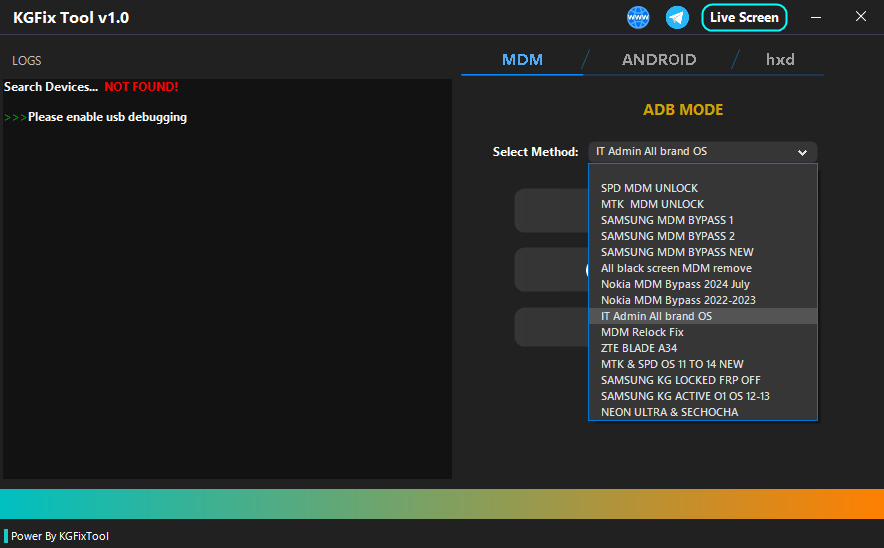
Task: Select Nokia MDM Bypass 2022-2023
Action: coord(678,300)
